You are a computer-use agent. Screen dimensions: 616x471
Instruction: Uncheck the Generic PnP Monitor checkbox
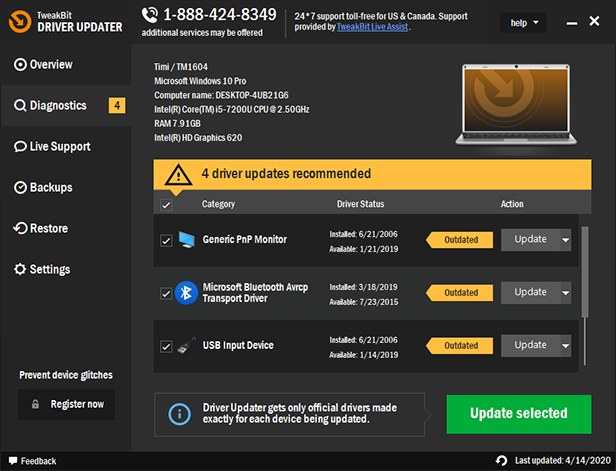point(166,240)
